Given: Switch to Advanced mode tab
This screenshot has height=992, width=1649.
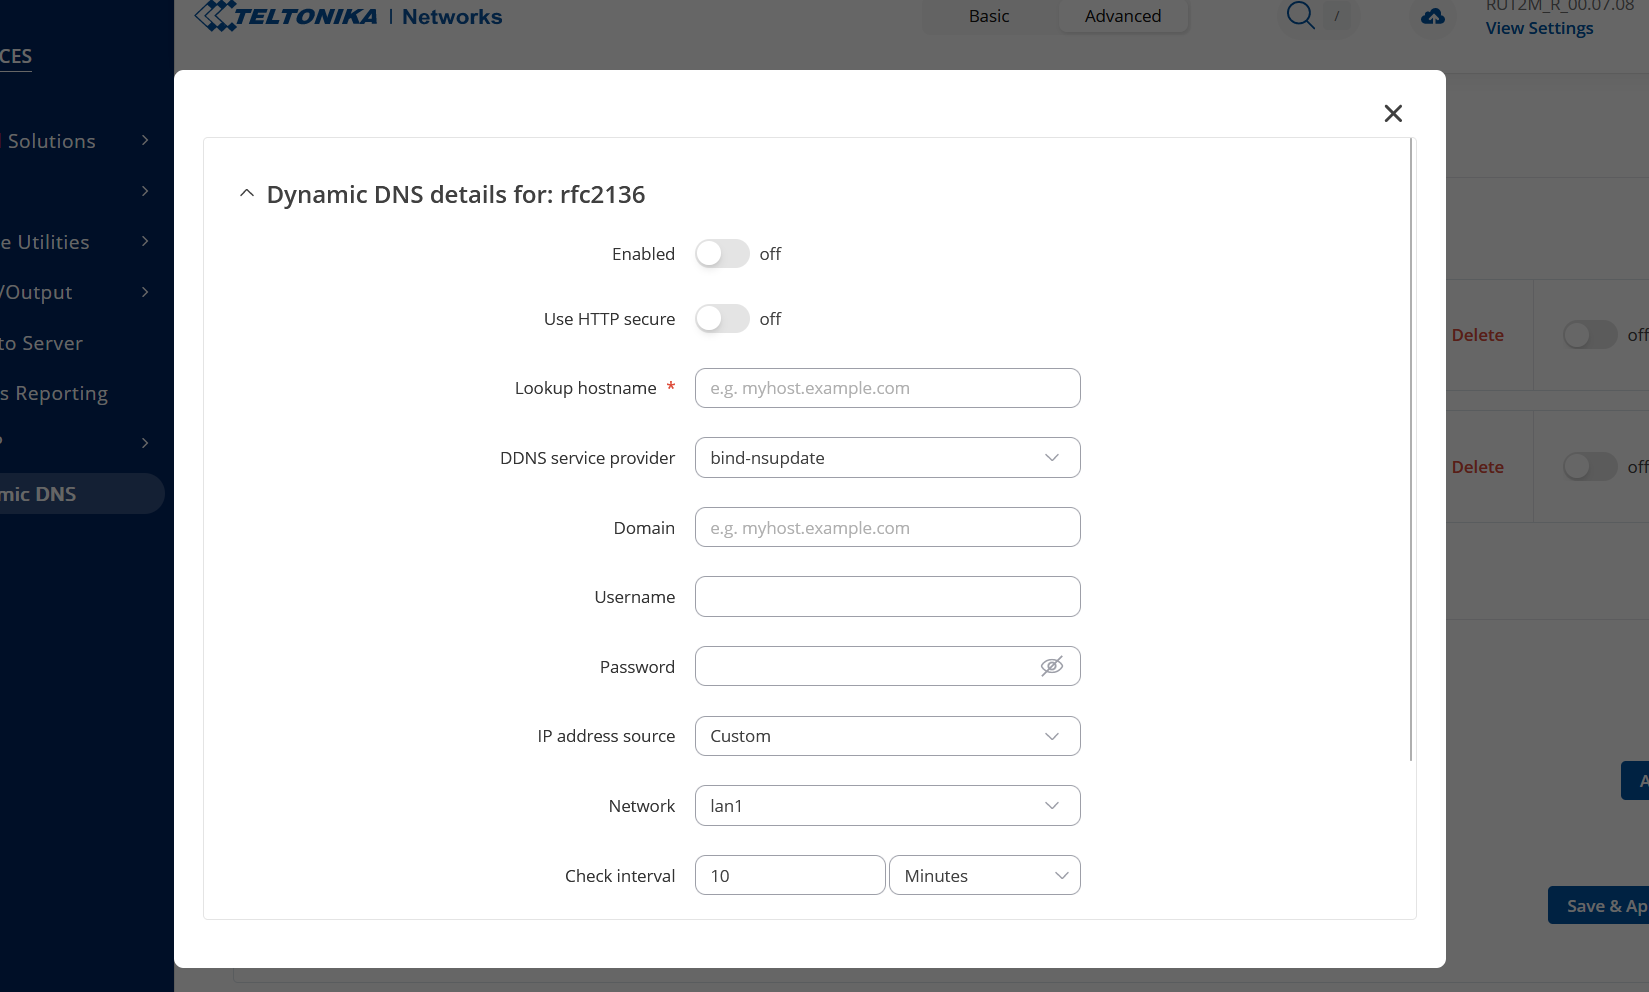Looking at the screenshot, I should coord(1123,16).
